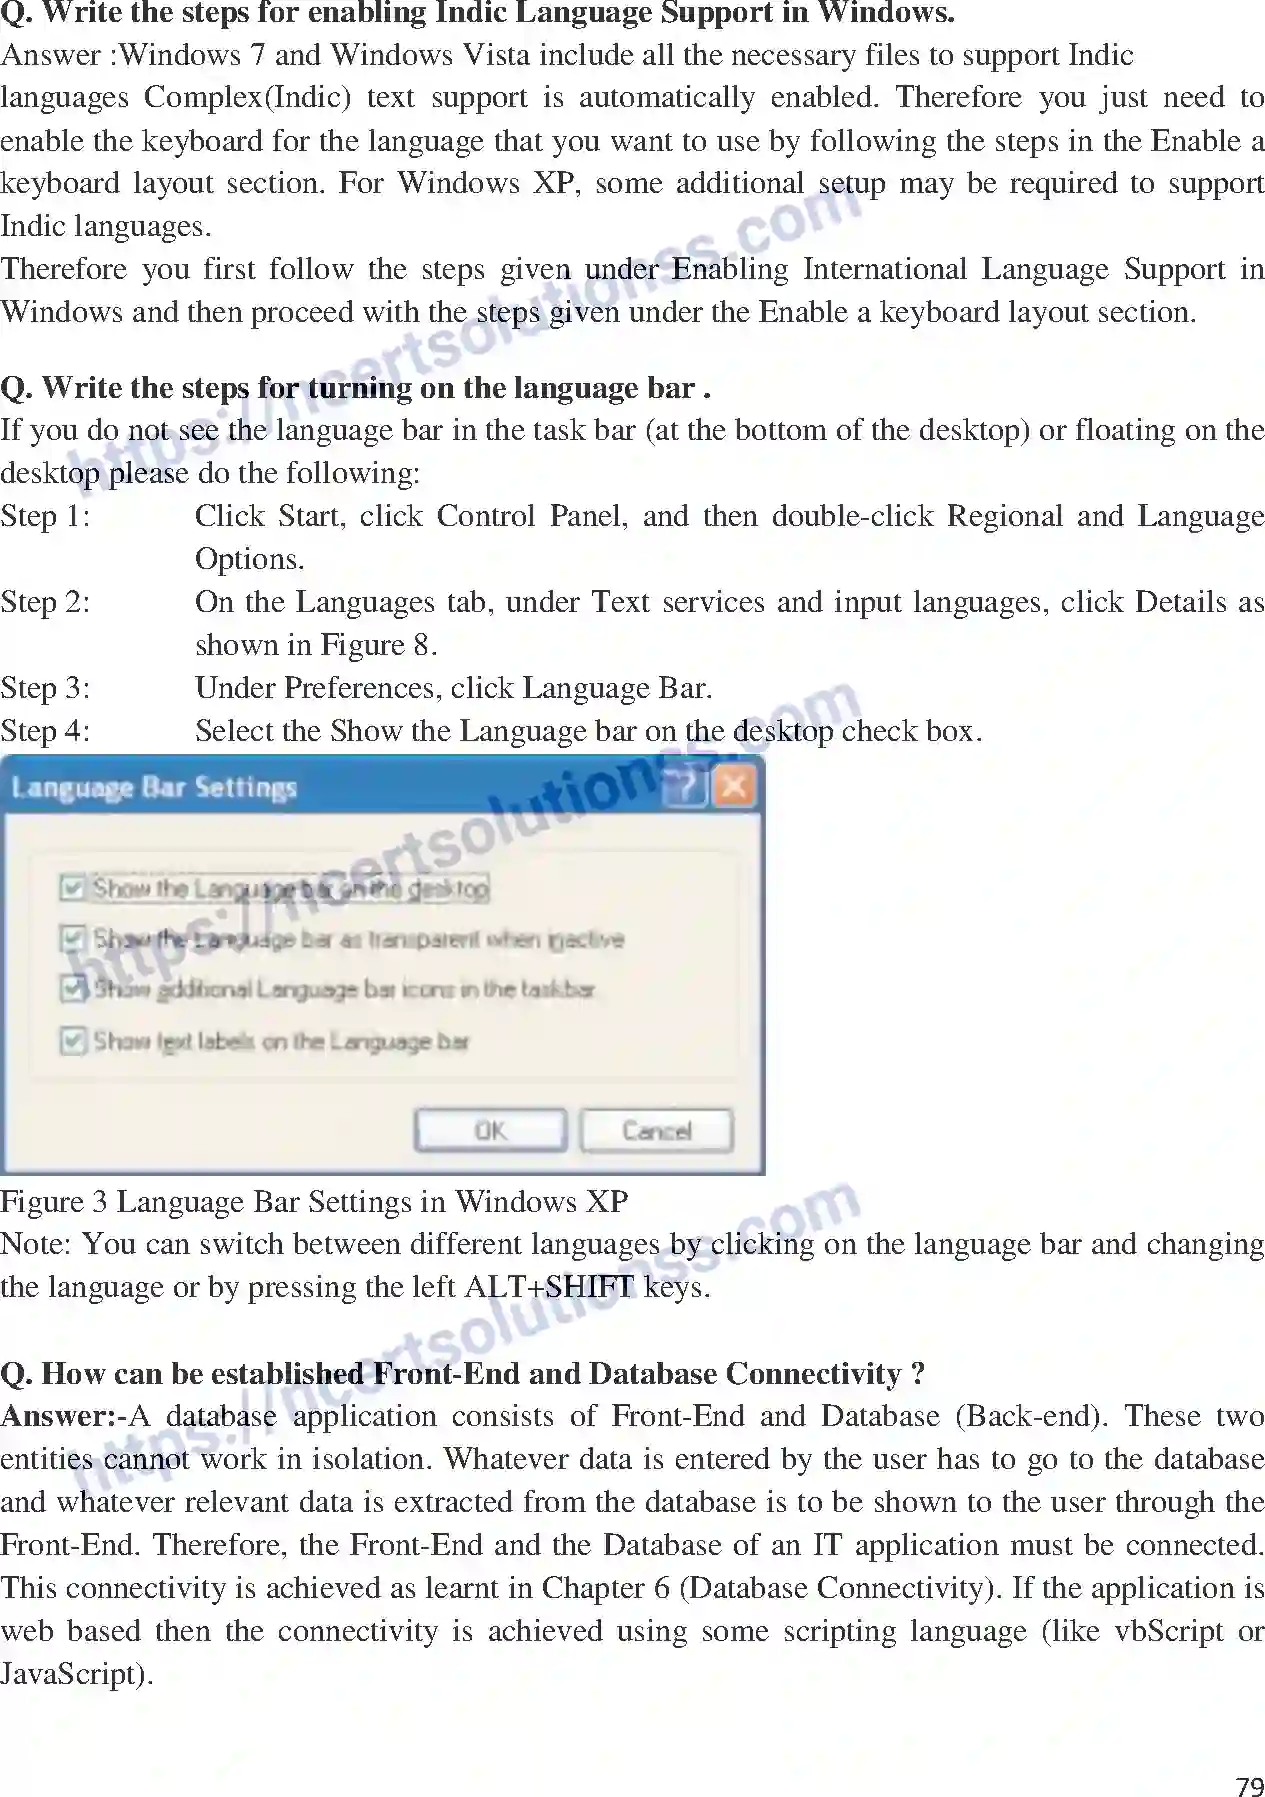This screenshot has height=1797, width=1265.
Task: Toggle 'Show the Language bar on the desktop'
Action: coord(72,888)
